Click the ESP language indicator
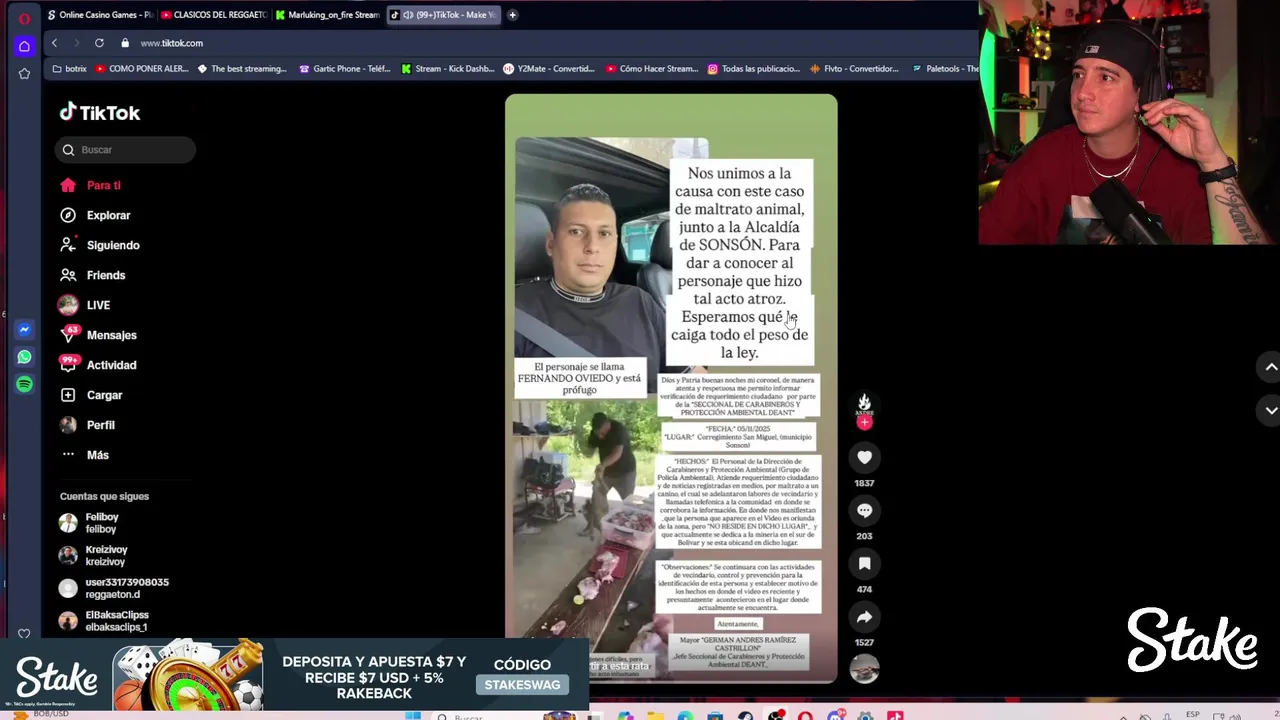 tap(1192, 715)
